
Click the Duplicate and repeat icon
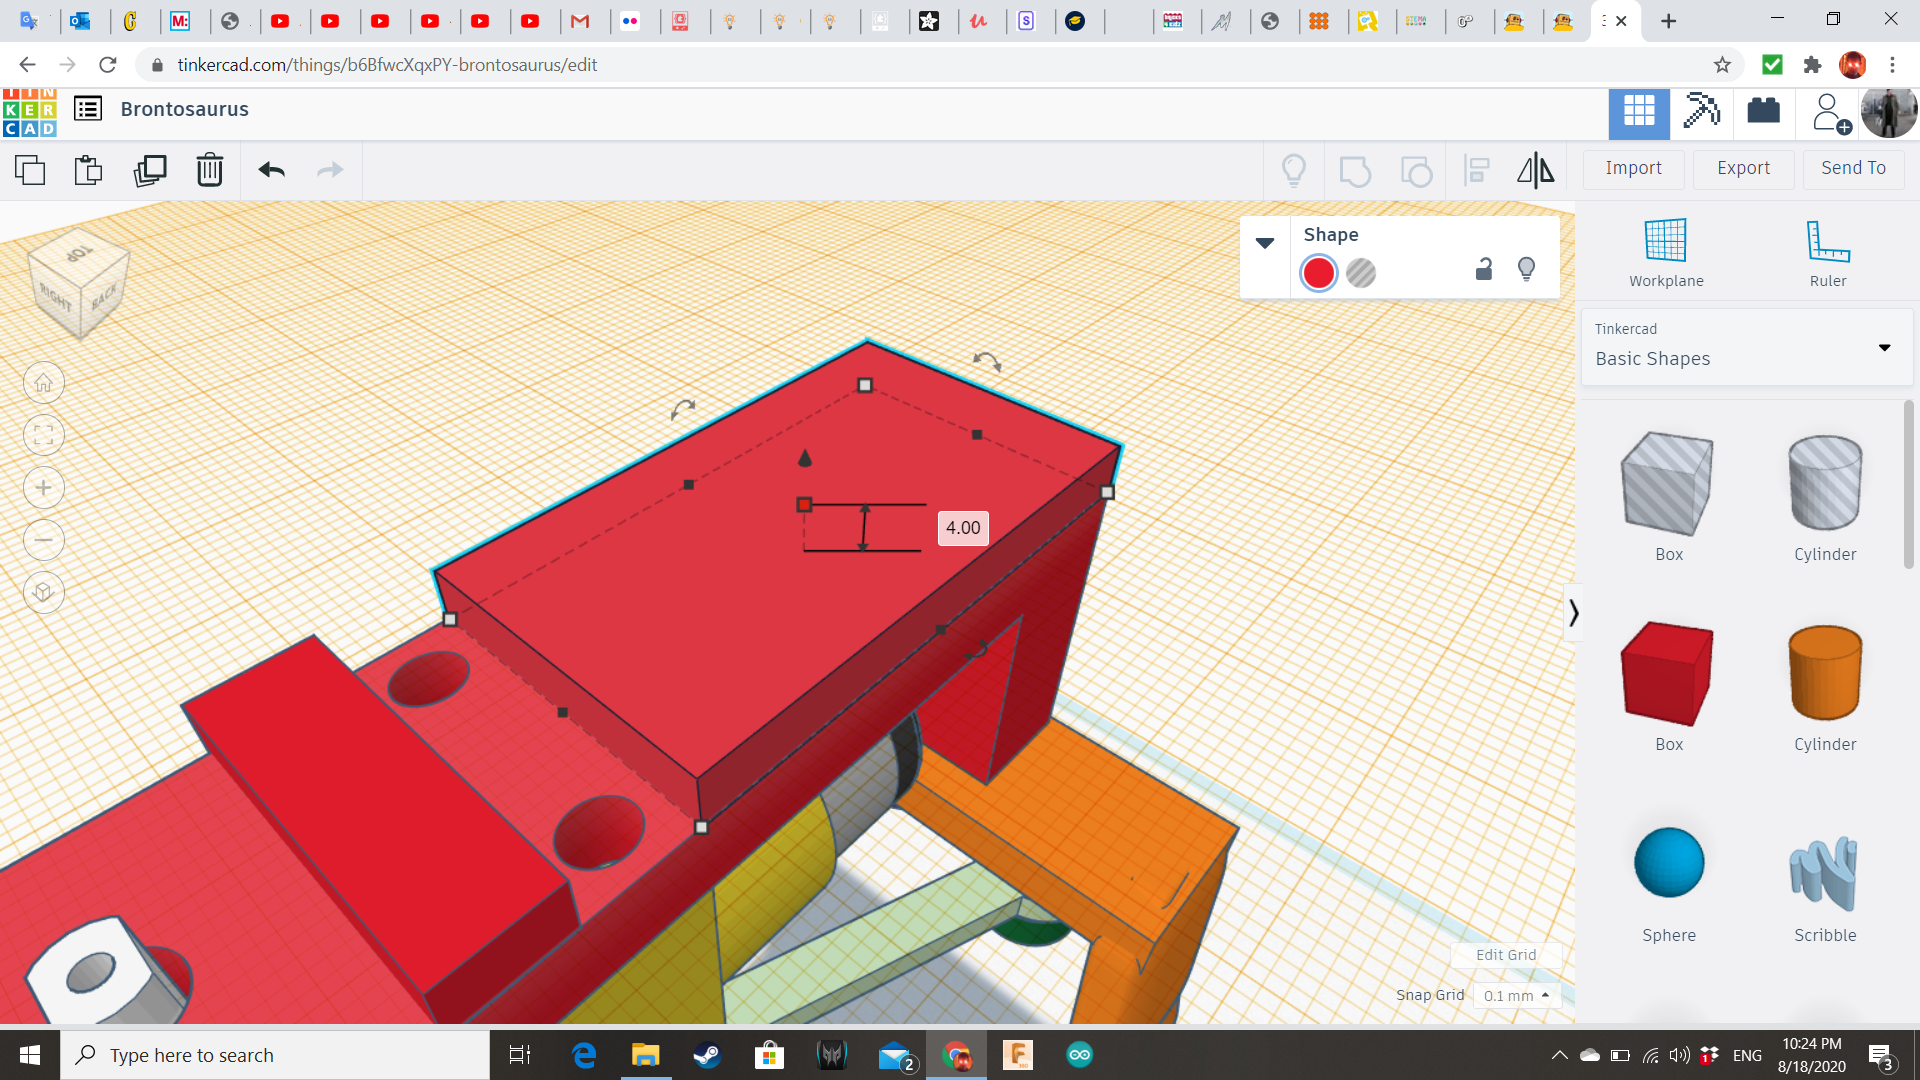click(150, 170)
